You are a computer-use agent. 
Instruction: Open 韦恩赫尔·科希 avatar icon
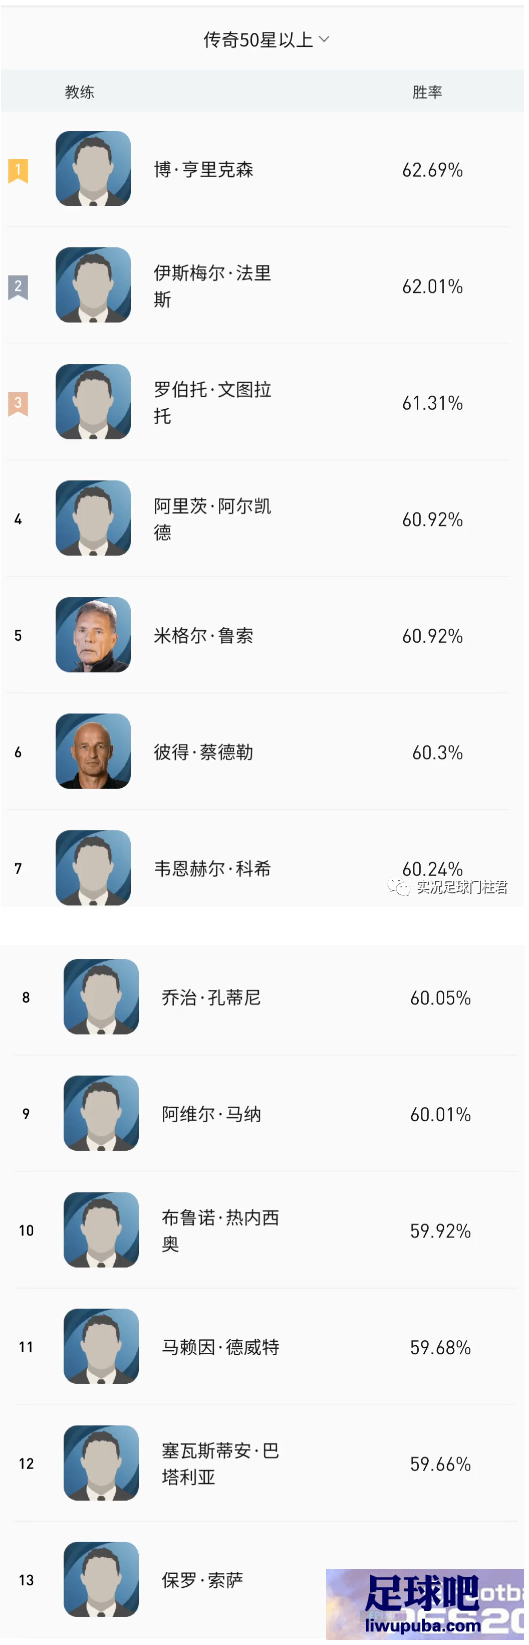coord(93,868)
